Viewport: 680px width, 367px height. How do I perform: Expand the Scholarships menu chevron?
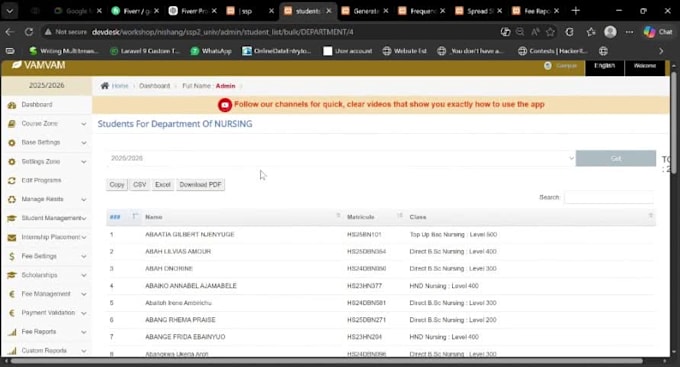click(x=84, y=275)
